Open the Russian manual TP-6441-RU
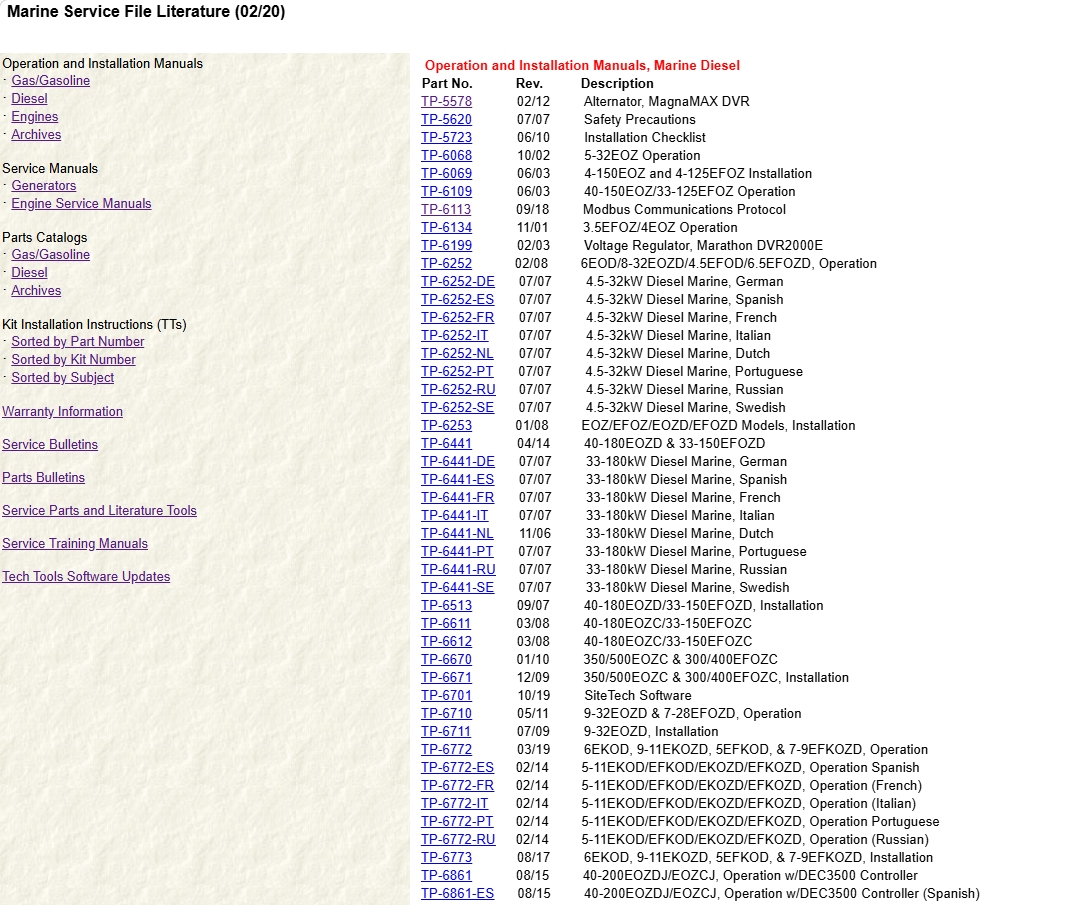This screenshot has height=905, width=1069. click(458, 570)
